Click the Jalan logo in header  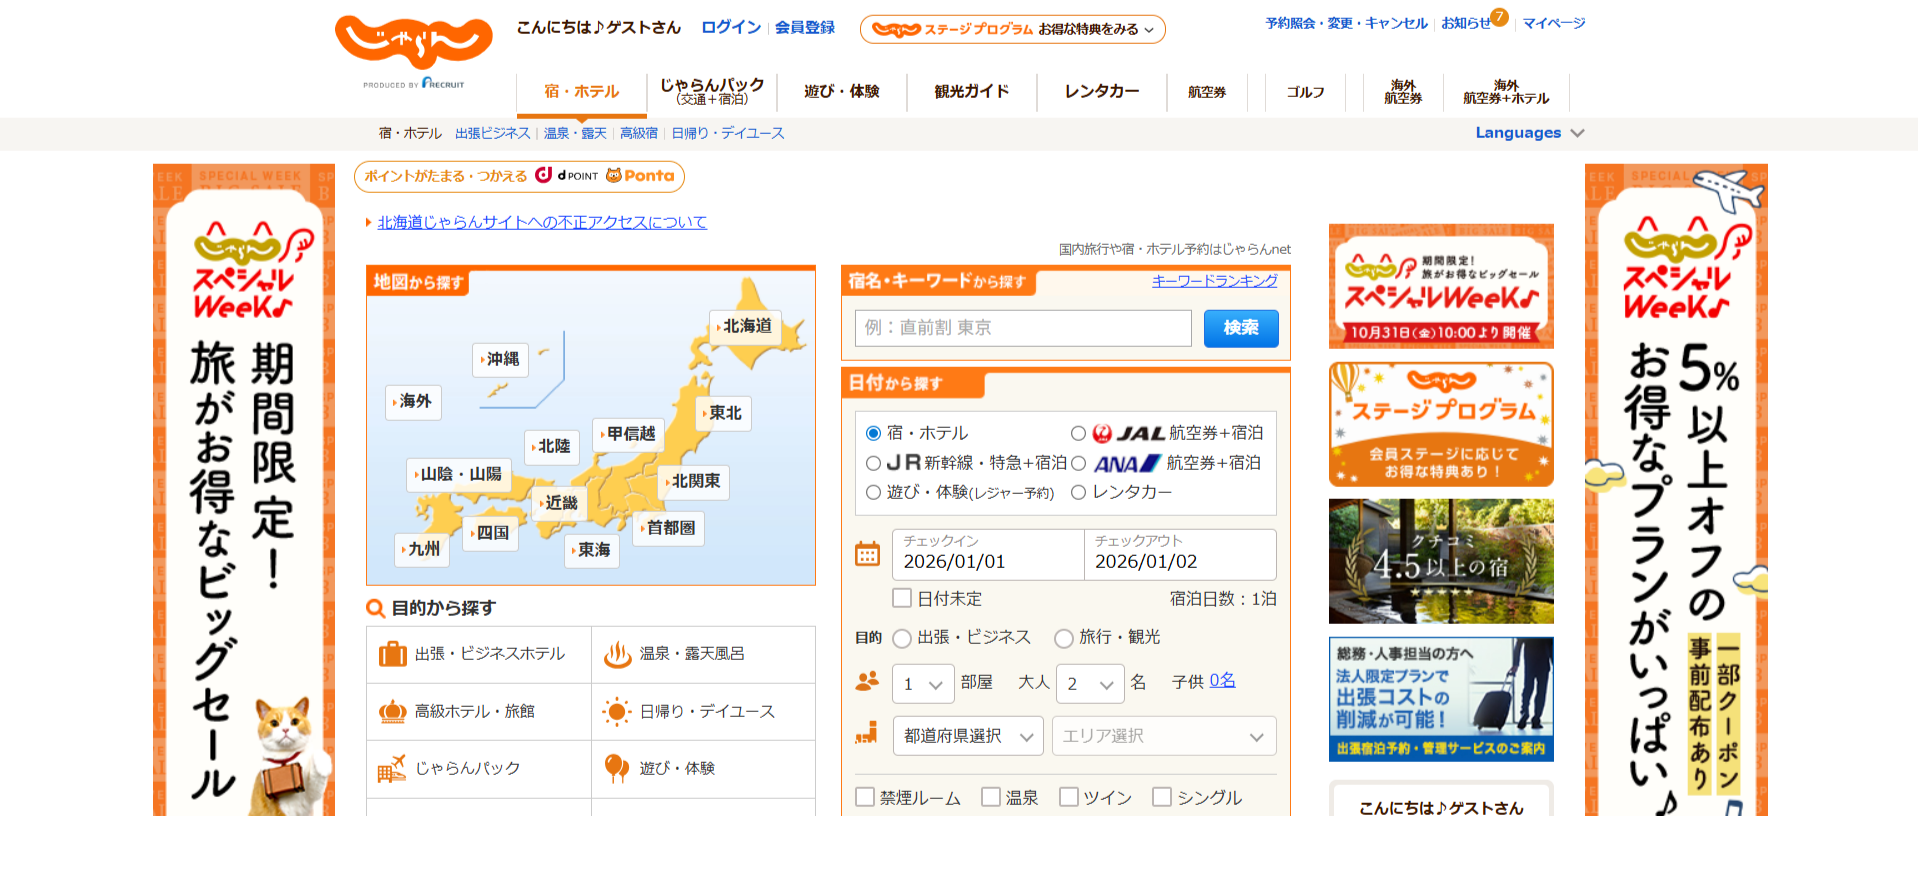tap(413, 44)
